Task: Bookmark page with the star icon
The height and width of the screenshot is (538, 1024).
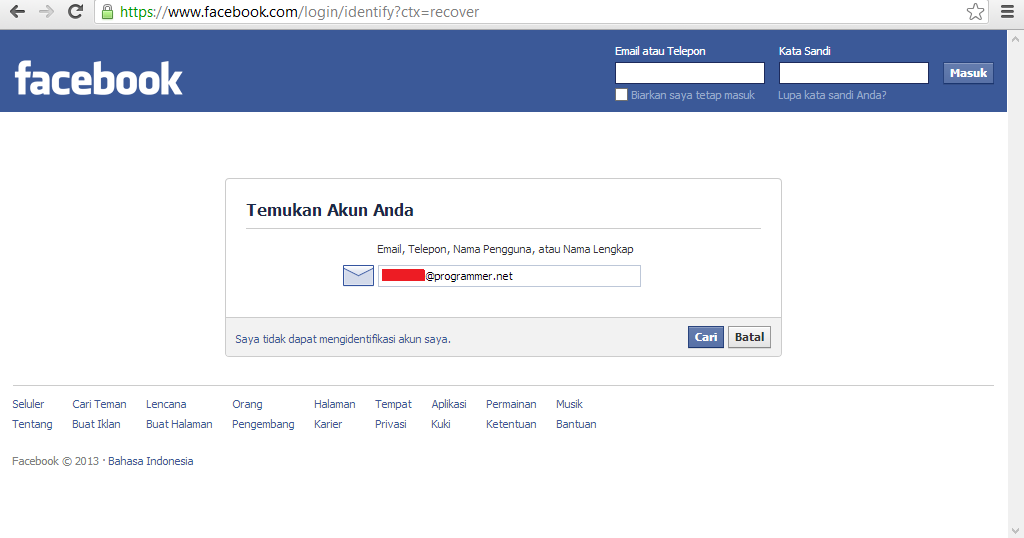Action: tap(975, 12)
